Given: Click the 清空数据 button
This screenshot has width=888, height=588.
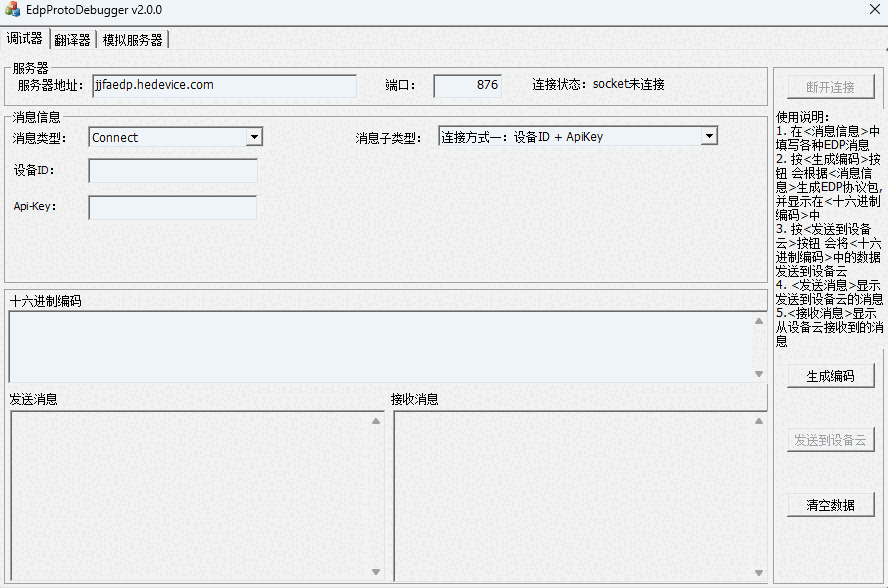Looking at the screenshot, I should coord(830,504).
